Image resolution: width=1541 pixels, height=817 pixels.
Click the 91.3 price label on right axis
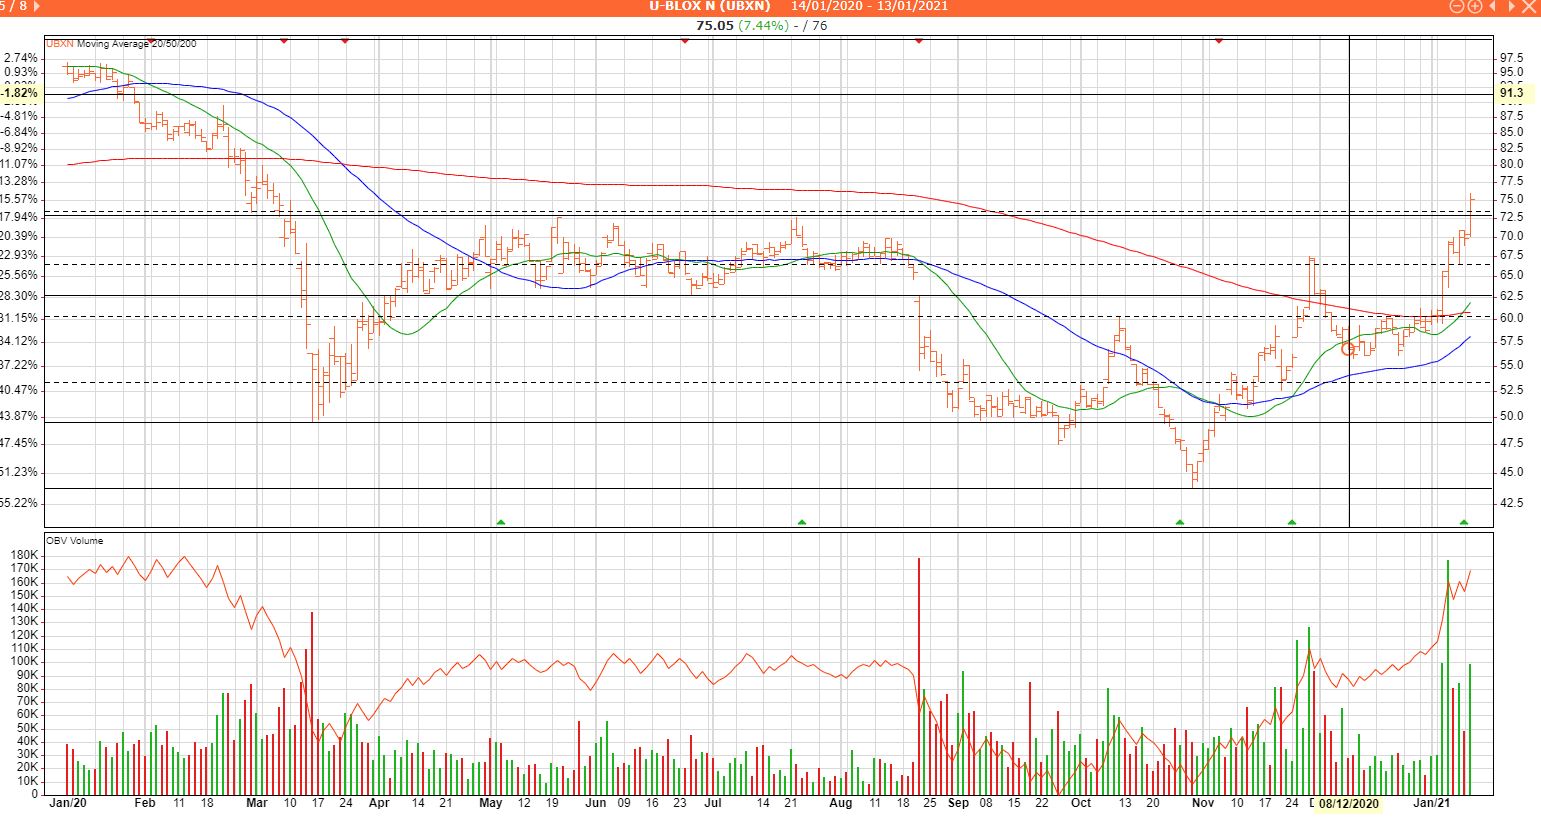[x=1512, y=93]
